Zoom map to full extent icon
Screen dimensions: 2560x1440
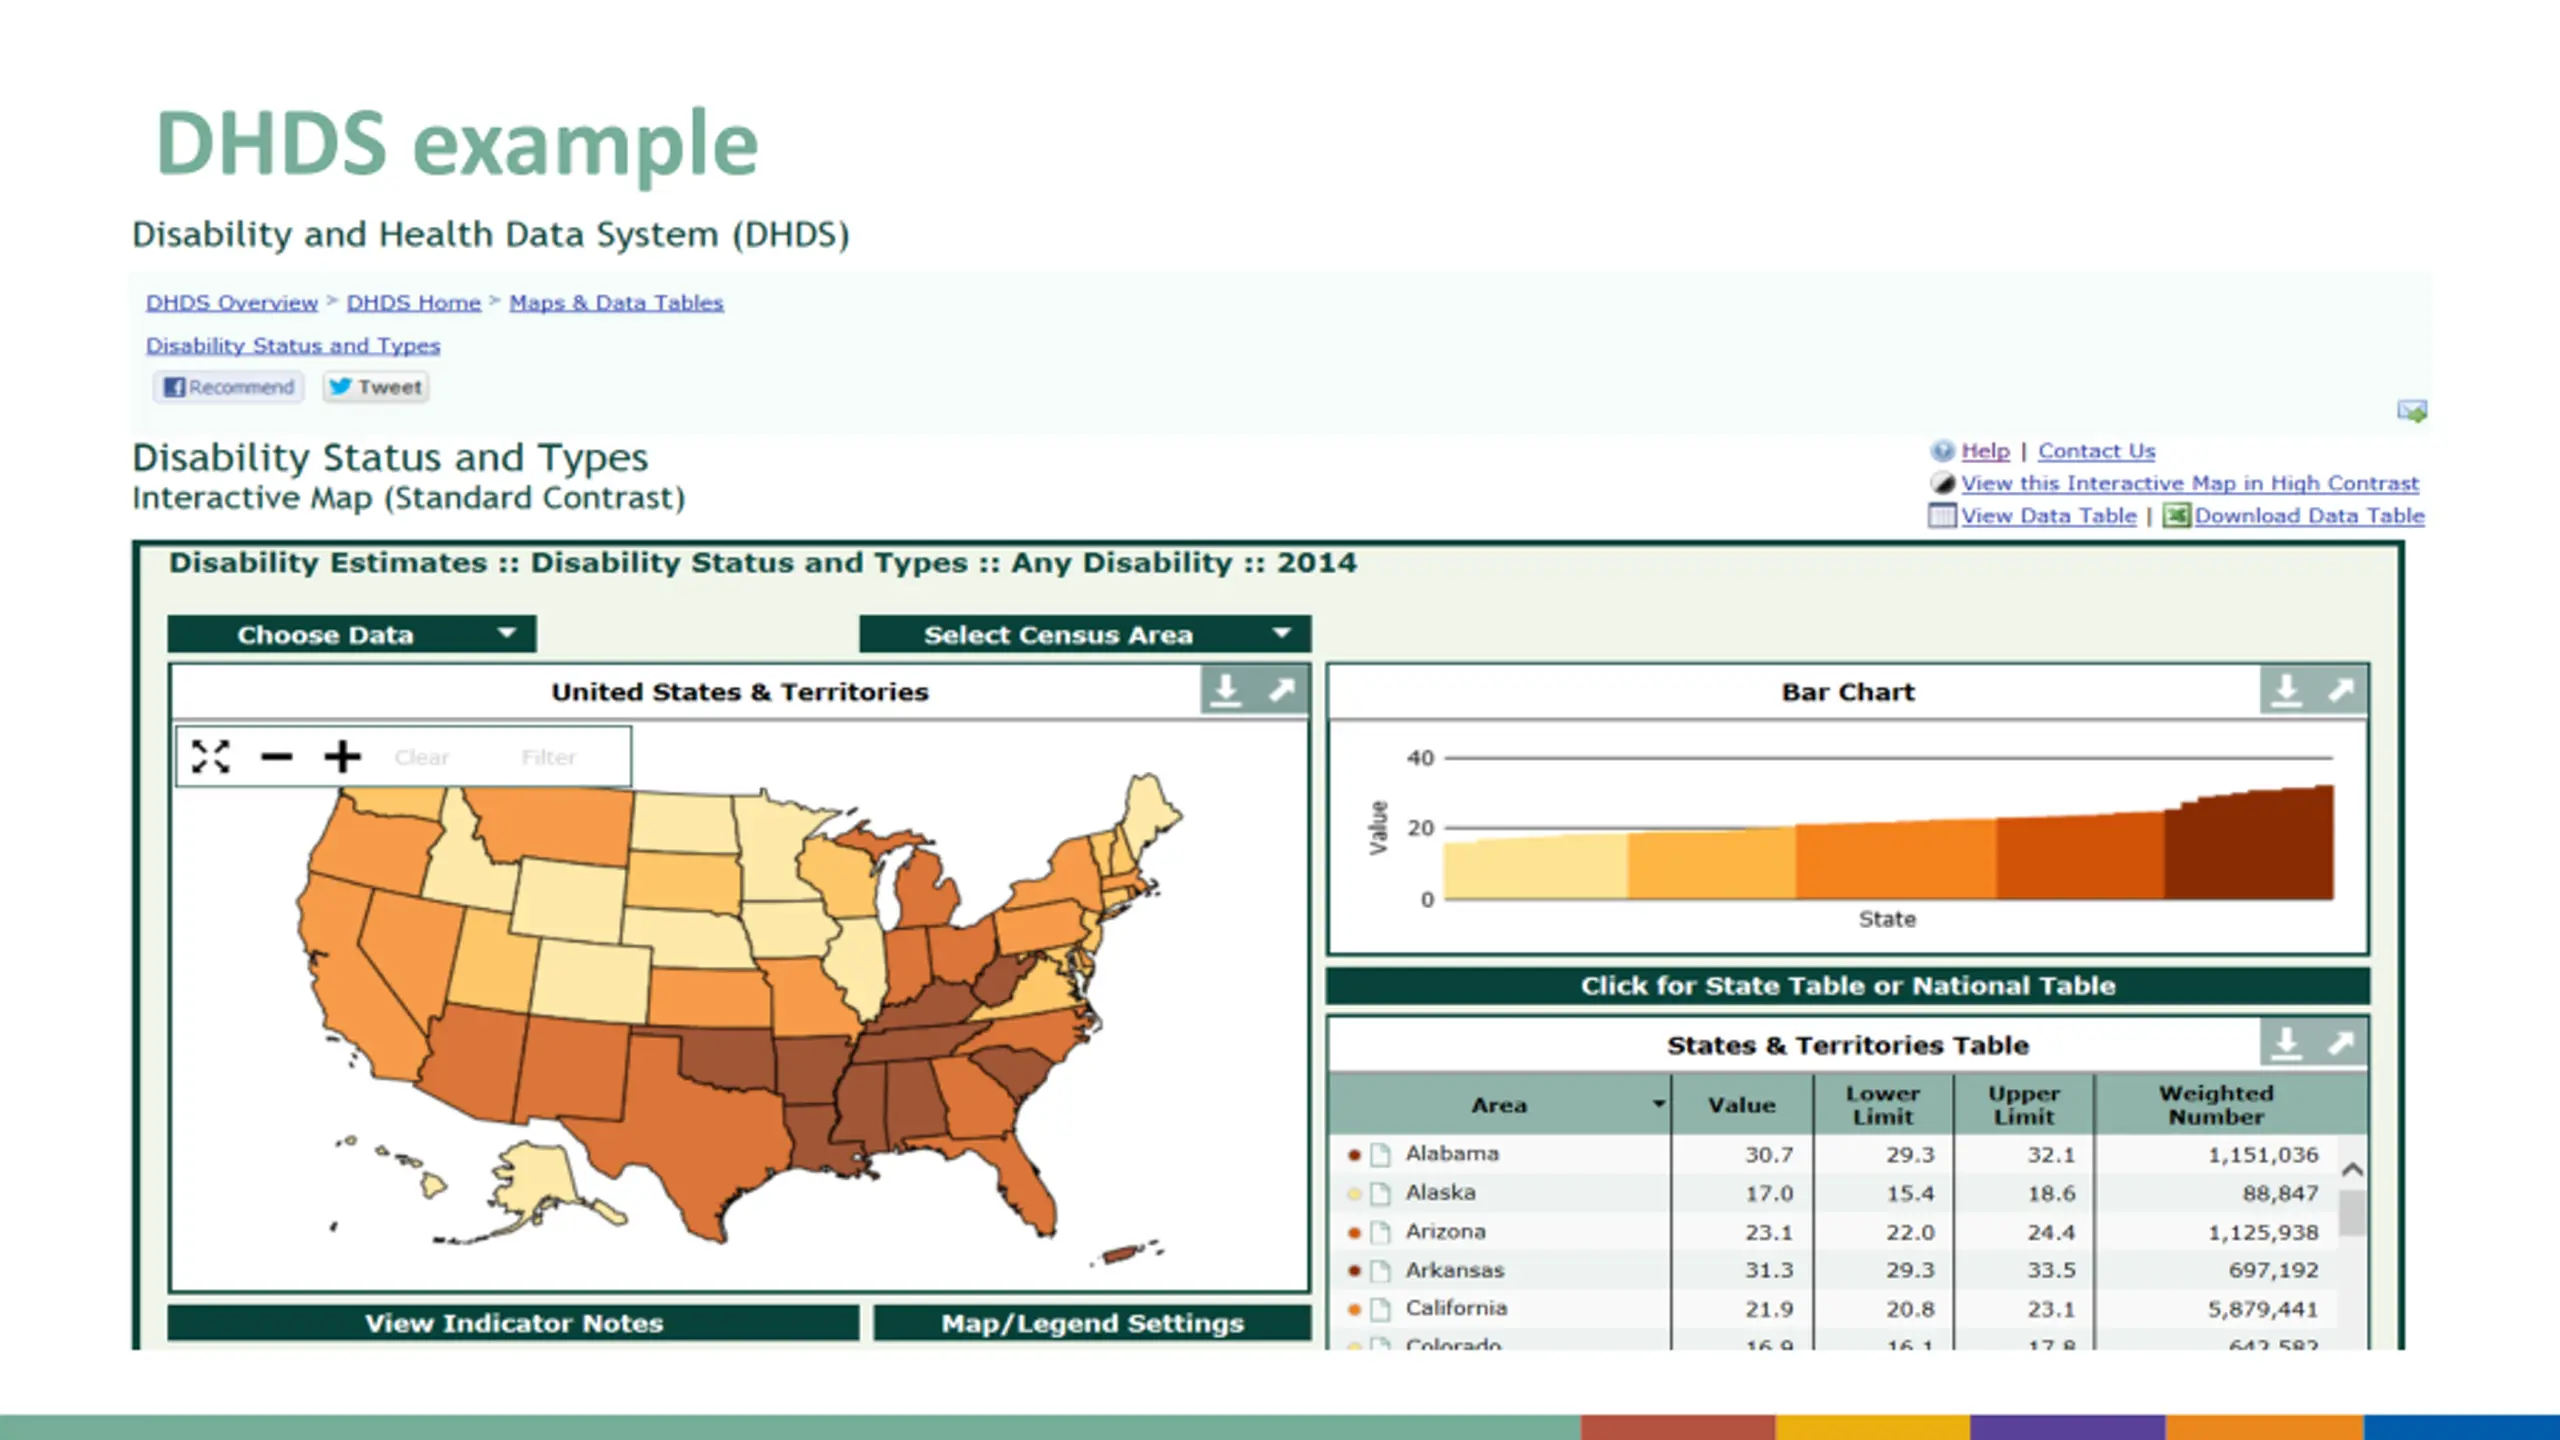tap(210, 757)
